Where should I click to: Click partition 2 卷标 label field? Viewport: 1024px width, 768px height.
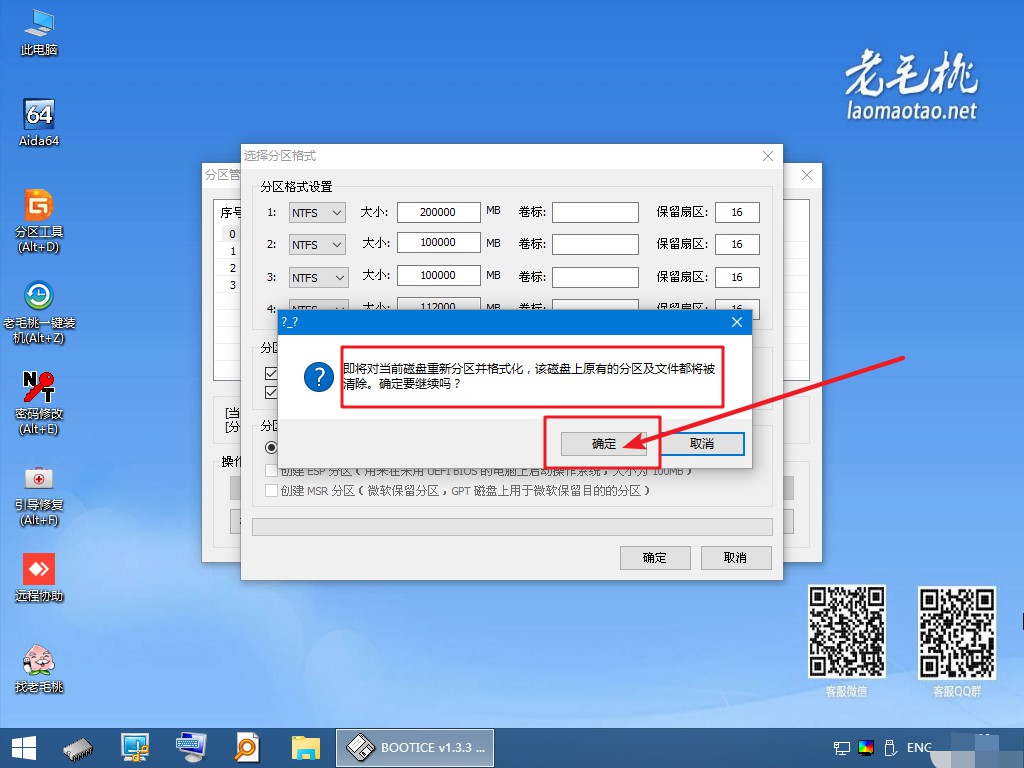(595, 244)
